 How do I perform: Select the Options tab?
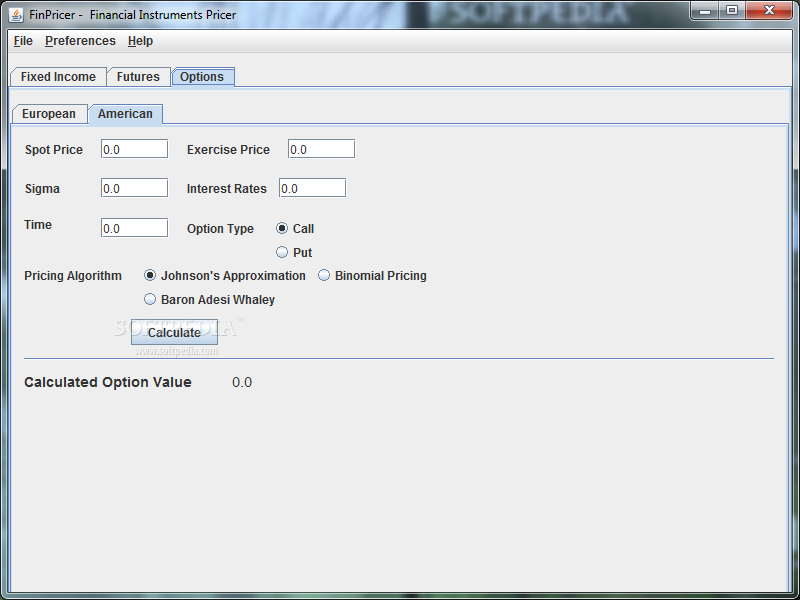point(202,77)
